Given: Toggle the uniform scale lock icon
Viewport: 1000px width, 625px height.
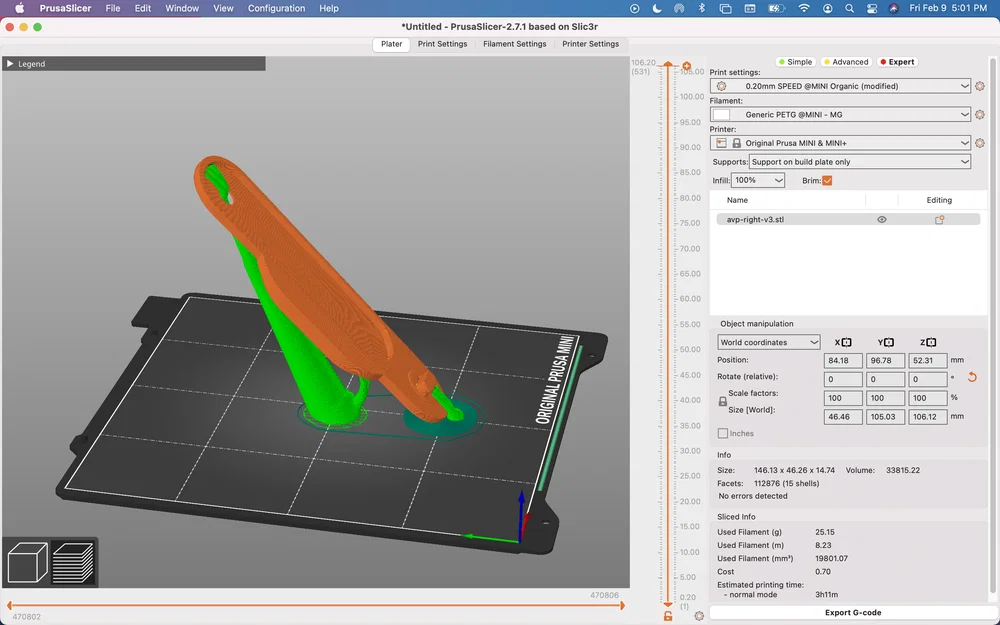Looking at the screenshot, I should (723, 402).
